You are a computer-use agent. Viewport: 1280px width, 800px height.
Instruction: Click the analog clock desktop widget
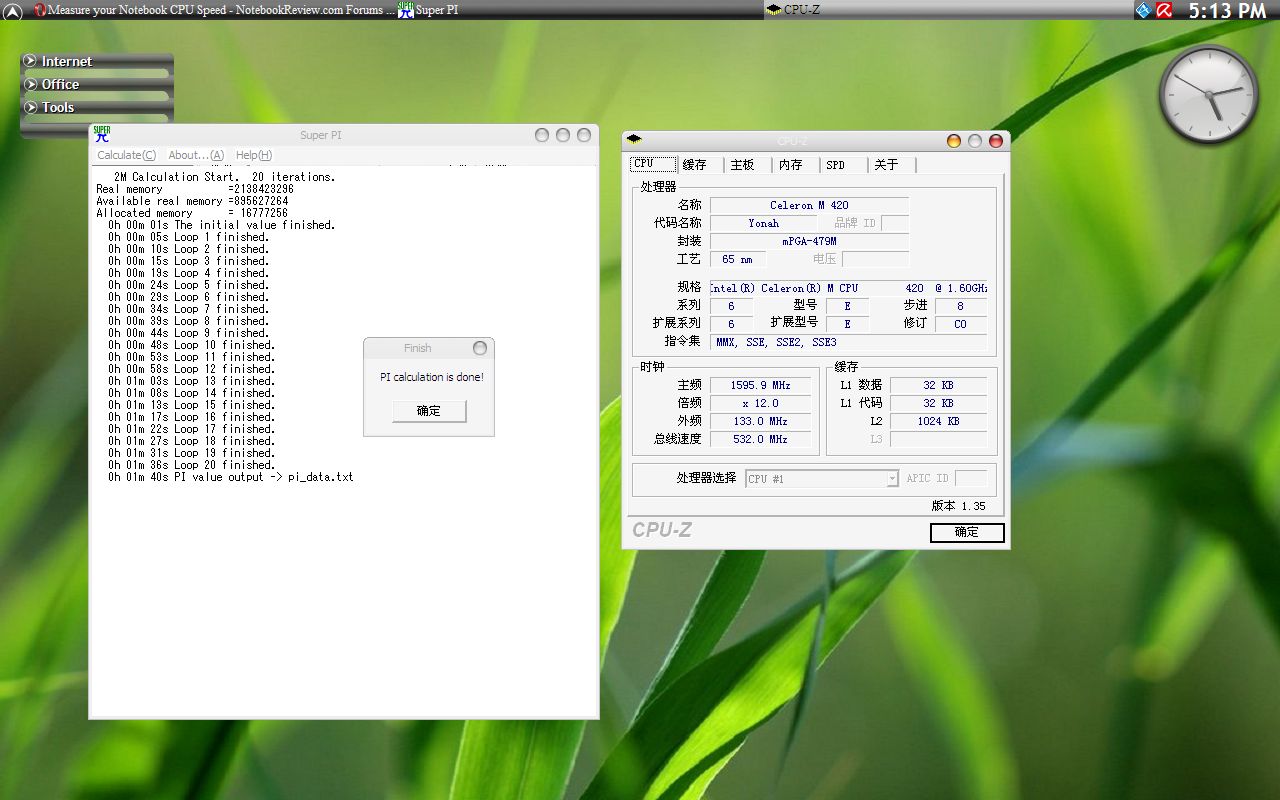click(x=1208, y=94)
